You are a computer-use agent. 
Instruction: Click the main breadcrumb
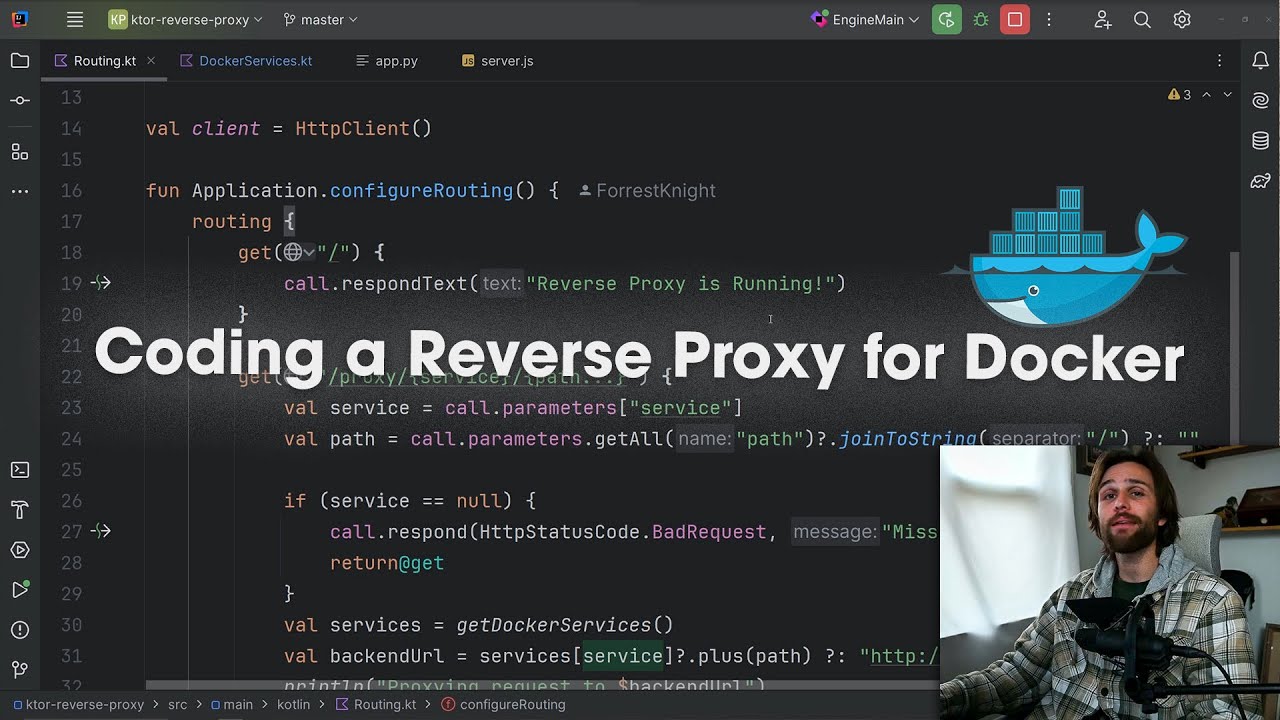pos(232,705)
